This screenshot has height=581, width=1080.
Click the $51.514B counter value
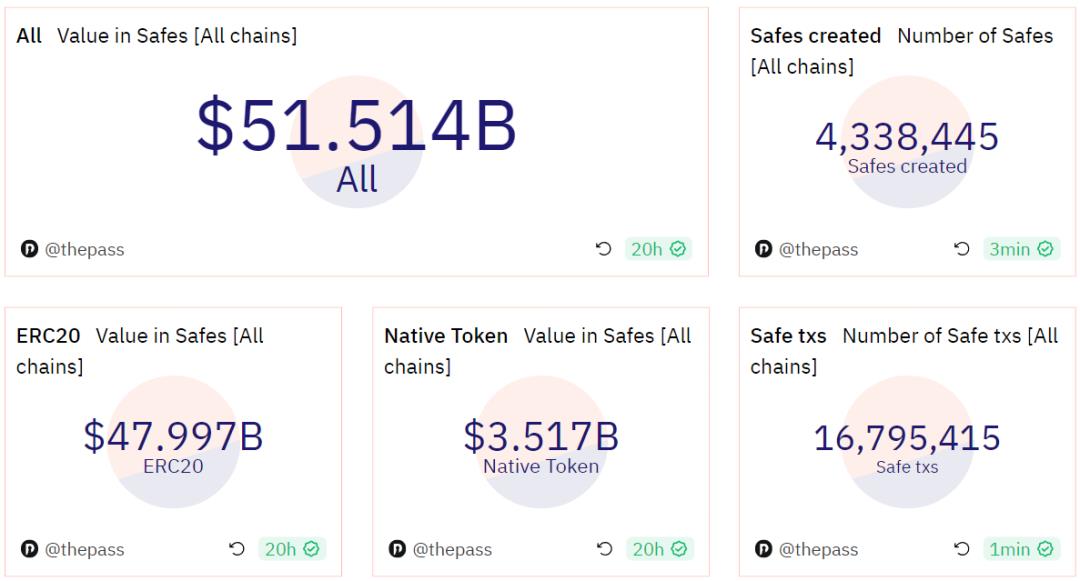pyautogui.click(x=356, y=126)
